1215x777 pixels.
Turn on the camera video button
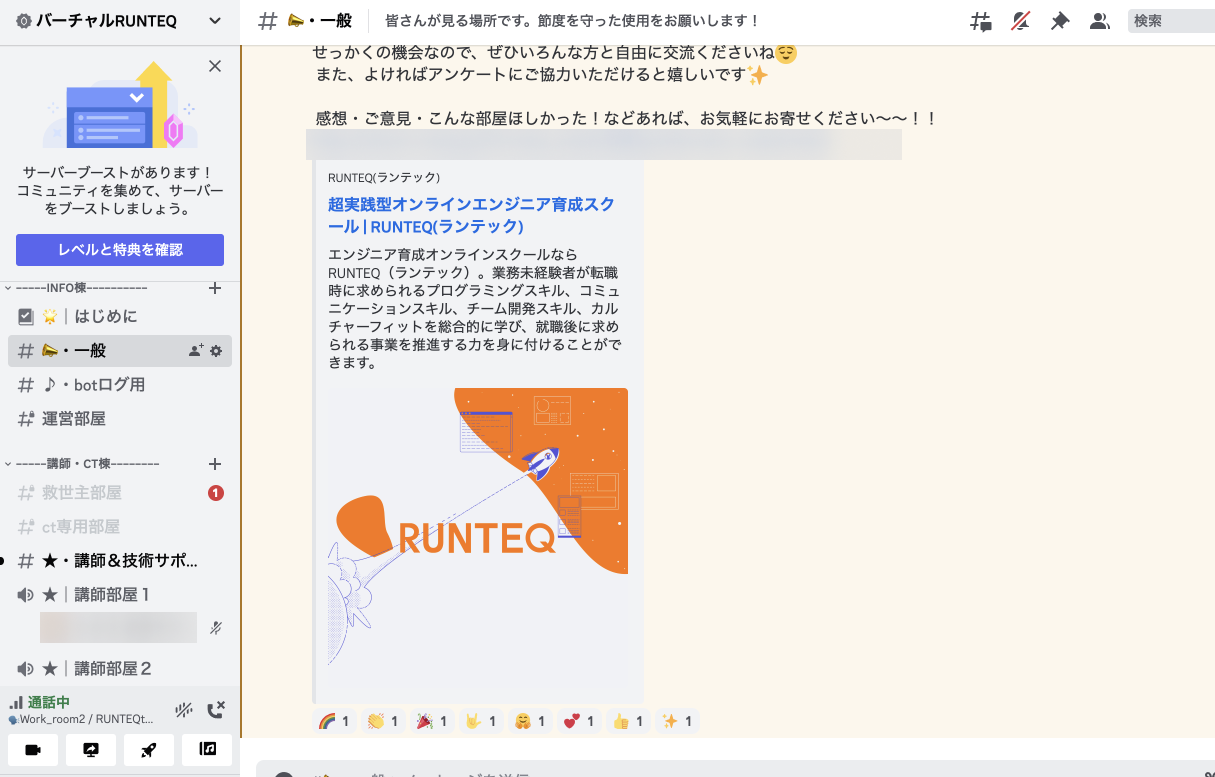(33, 750)
